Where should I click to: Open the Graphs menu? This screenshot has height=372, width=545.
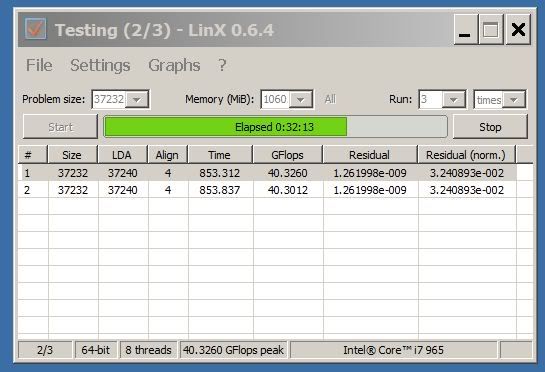(x=174, y=65)
